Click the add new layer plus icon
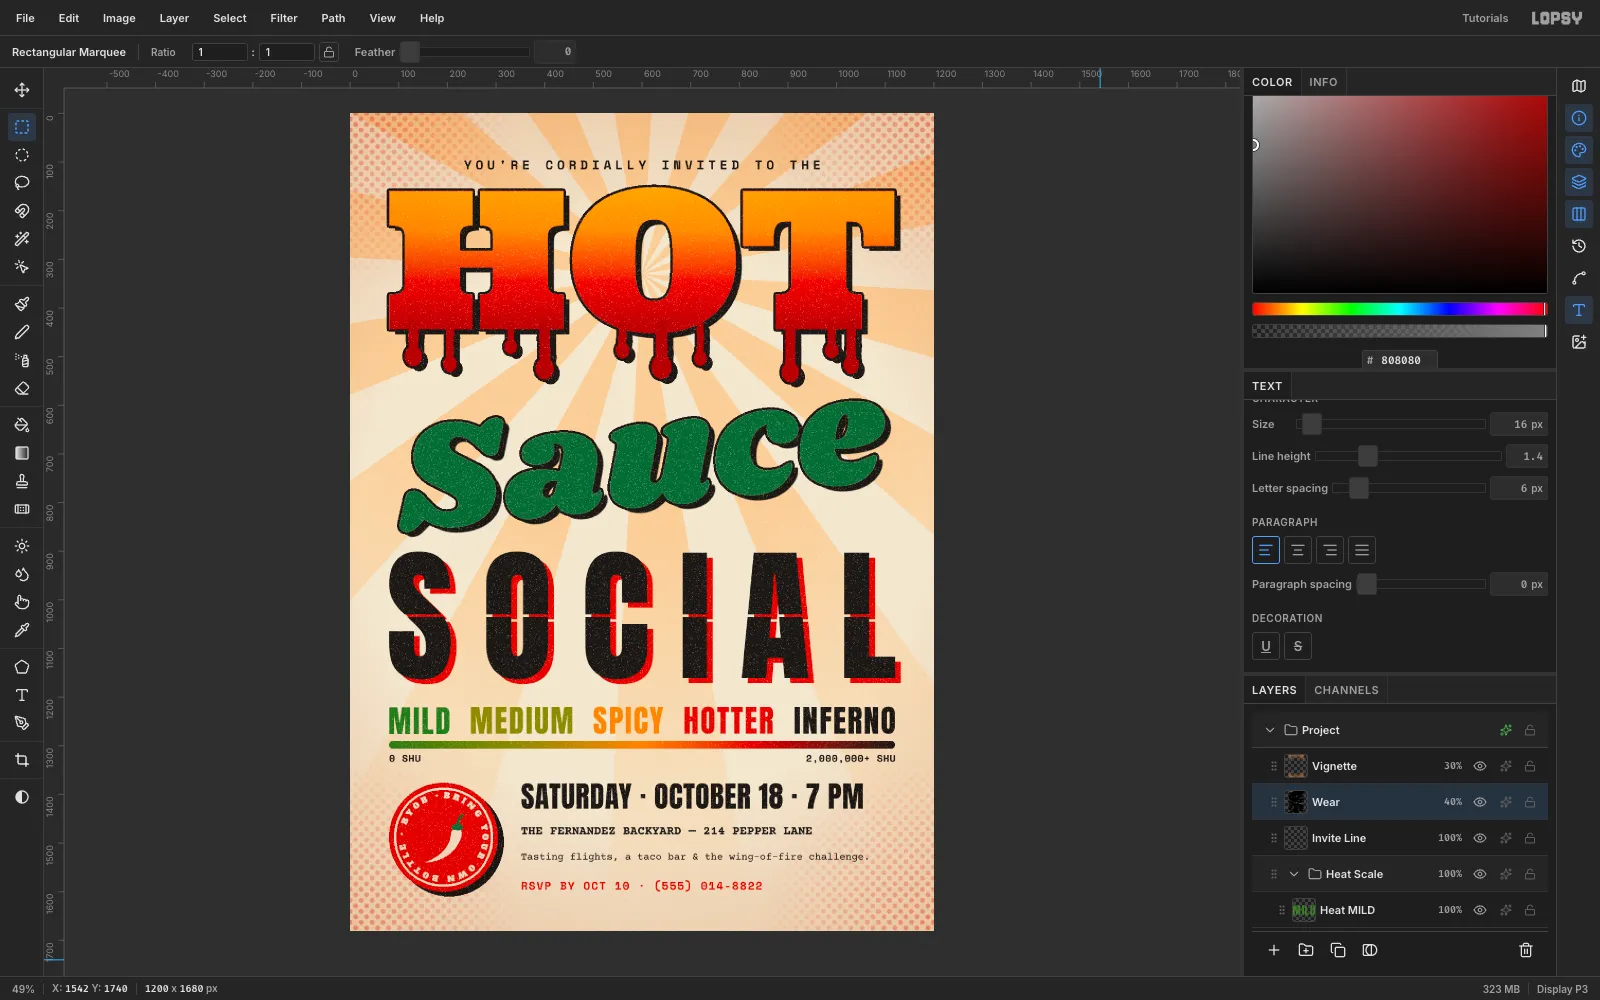Viewport: 1600px width, 1000px height. pos(1274,950)
